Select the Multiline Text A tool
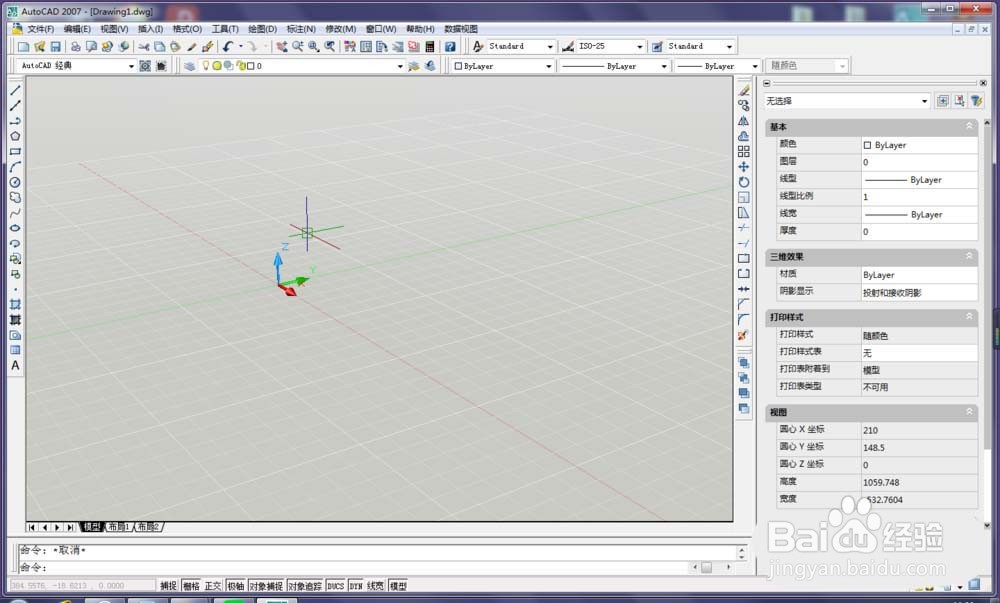 pos(15,366)
